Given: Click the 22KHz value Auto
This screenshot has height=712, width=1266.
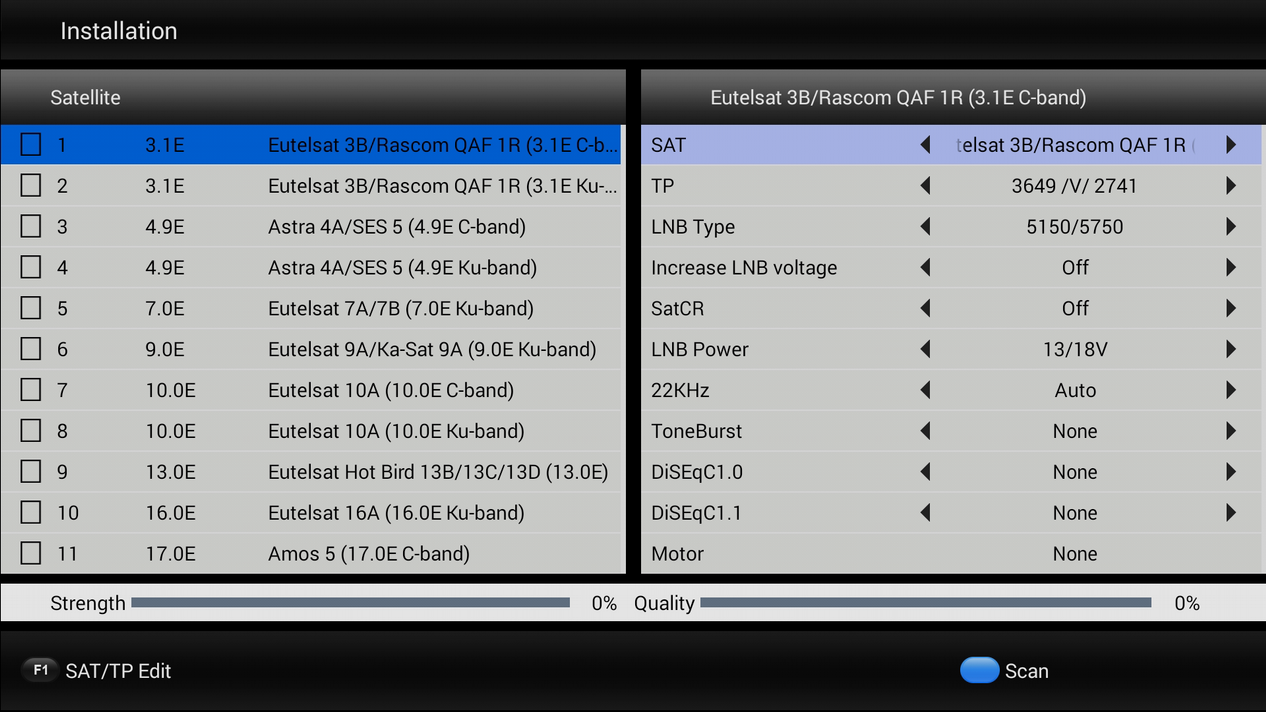Looking at the screenshot, I should (x=1075, y=391).
